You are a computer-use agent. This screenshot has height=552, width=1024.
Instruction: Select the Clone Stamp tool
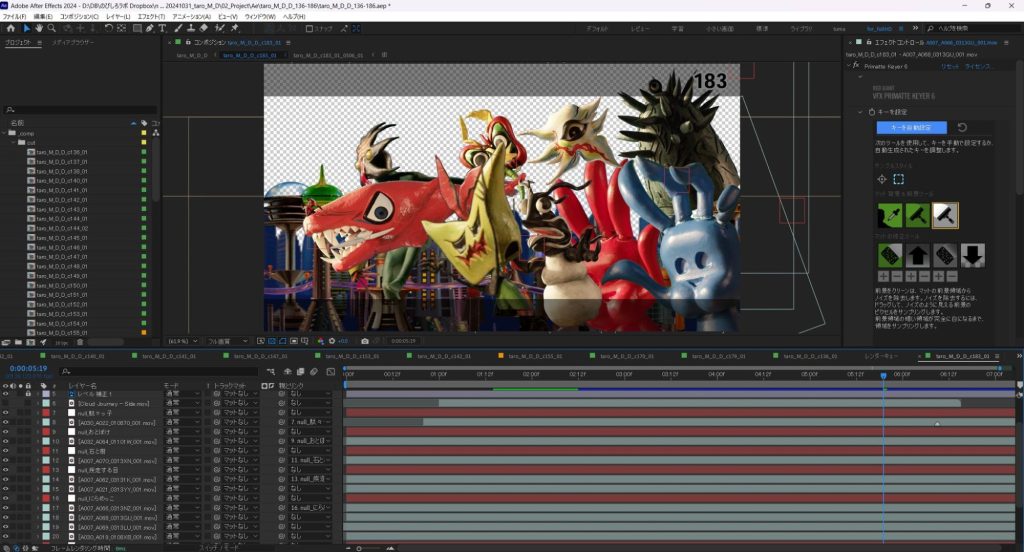coord(191,29)
